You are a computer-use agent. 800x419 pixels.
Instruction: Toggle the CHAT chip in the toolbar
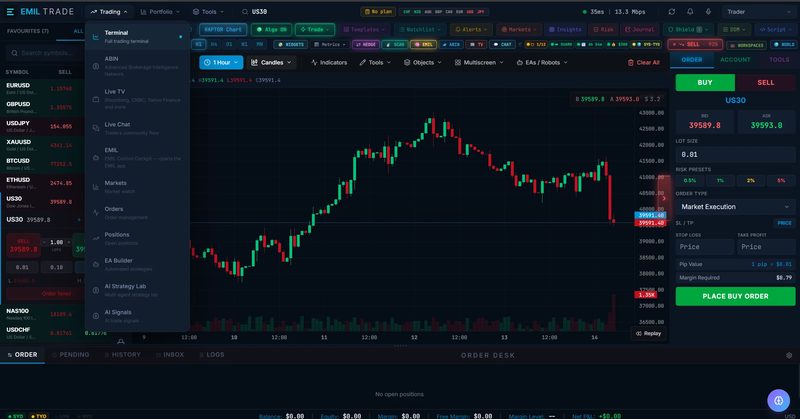503,44
